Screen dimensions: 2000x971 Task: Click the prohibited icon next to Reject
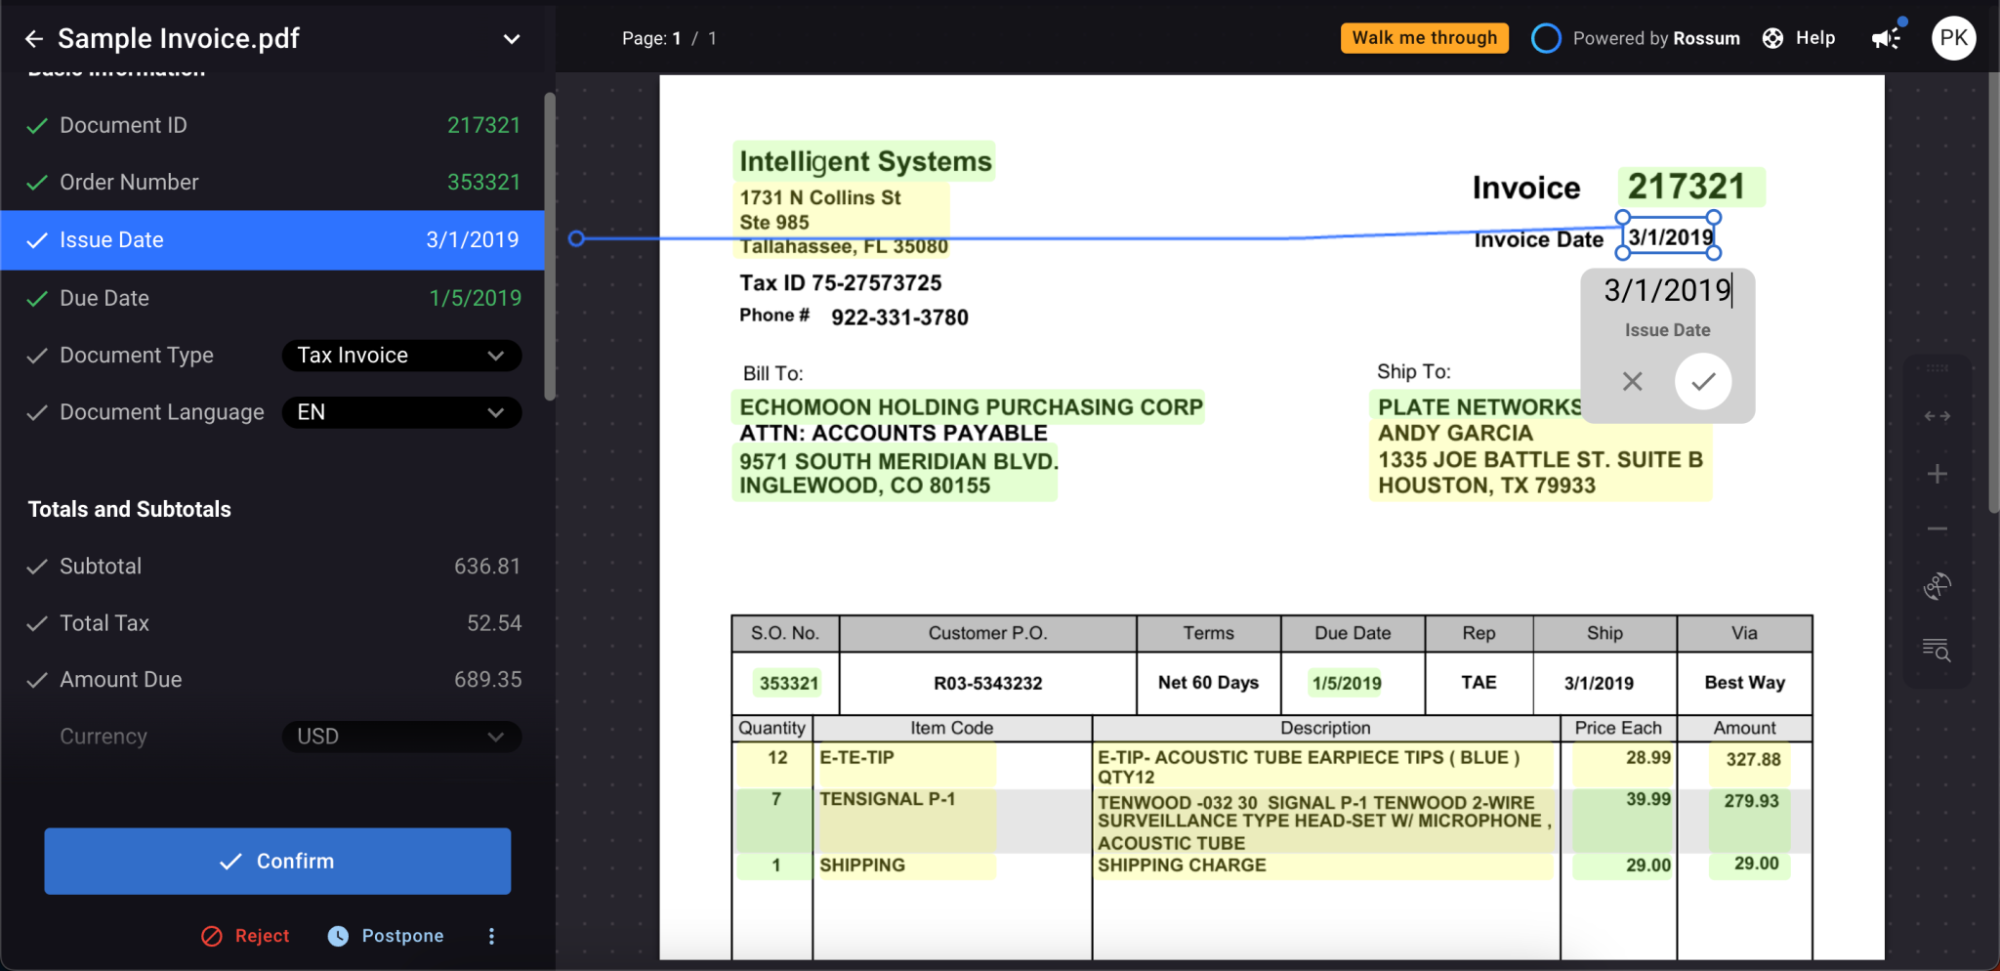[212, 936]
